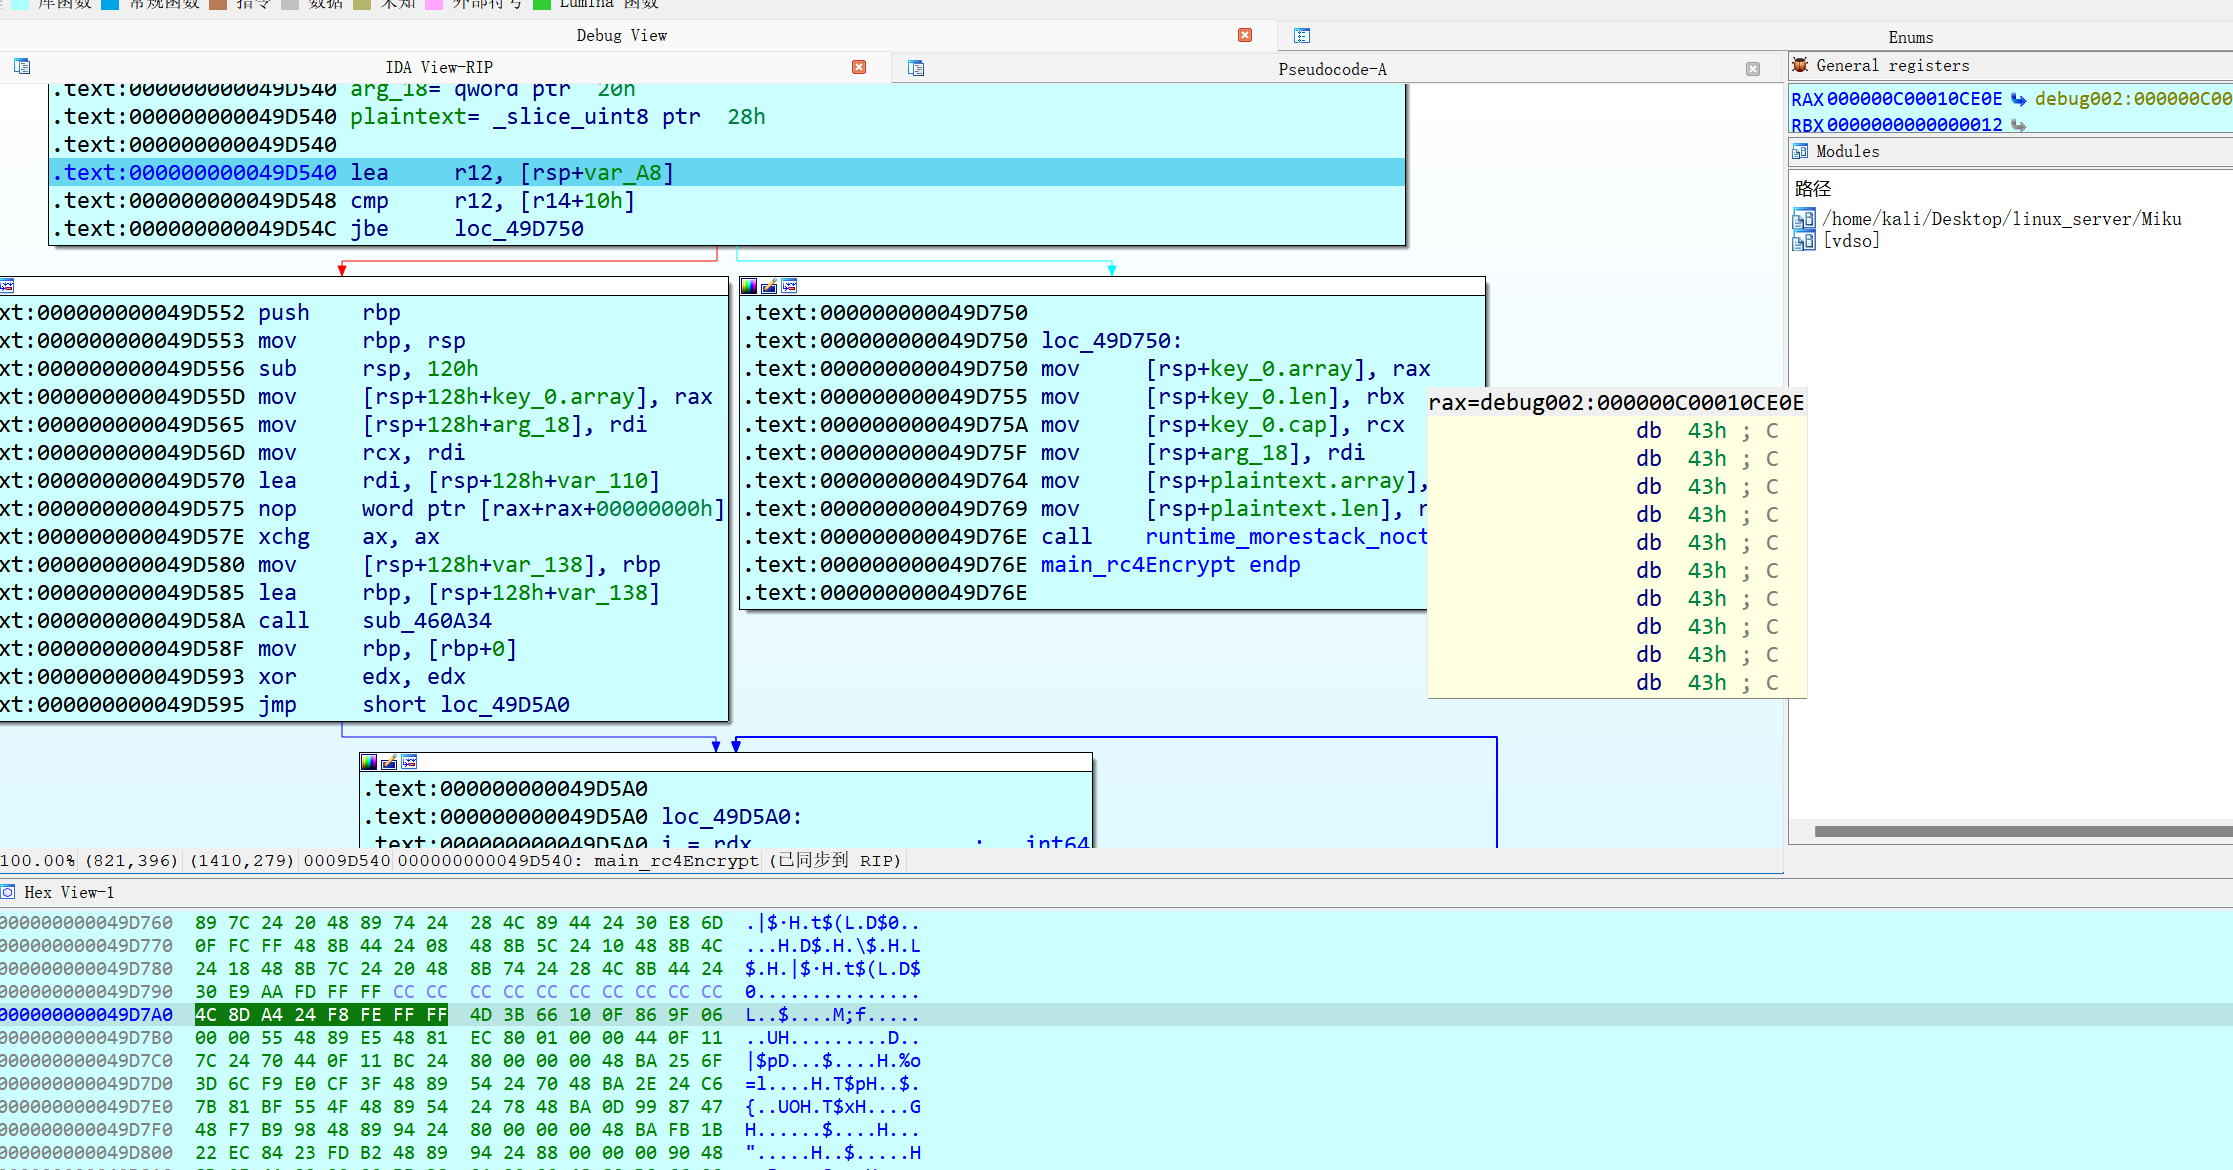Image resolution: width=2233 pixels, height=1170 pixels.
Task: Switch to the Pseudocode-A tab
Action: pyautogui.click(x=1331, y=69)
